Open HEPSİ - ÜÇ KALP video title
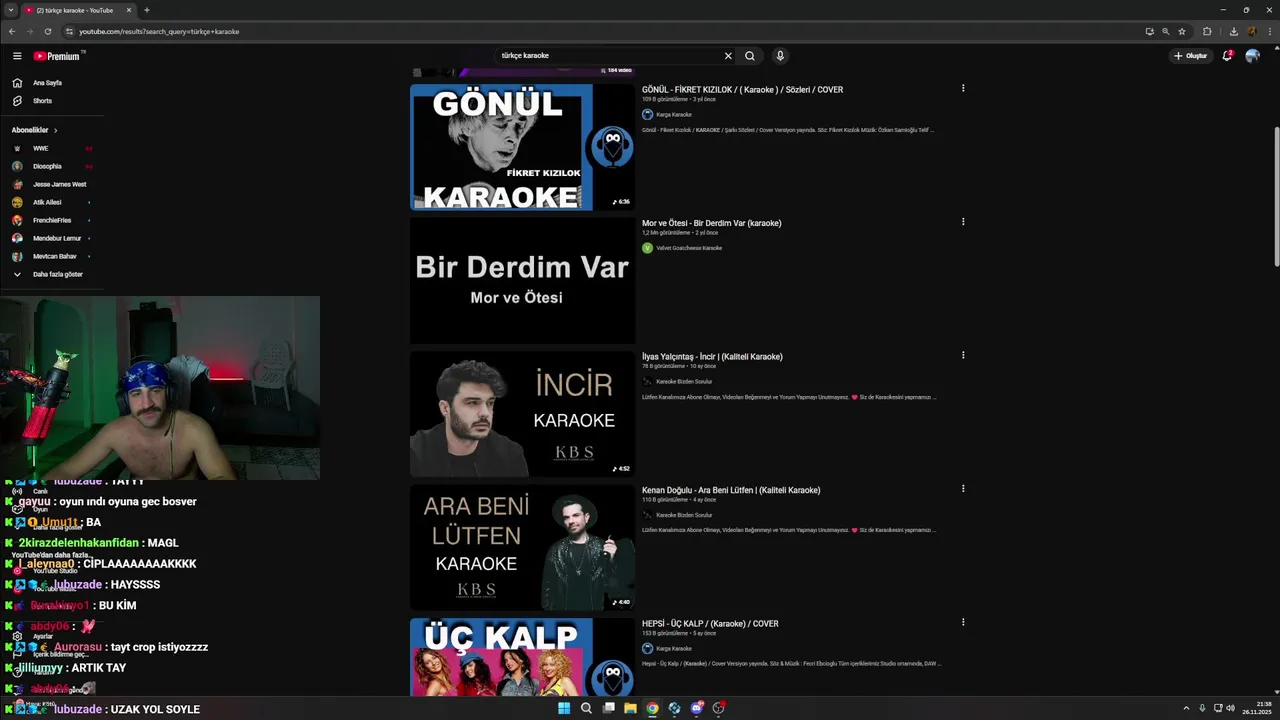1280x720 pixels. (710, 624)
